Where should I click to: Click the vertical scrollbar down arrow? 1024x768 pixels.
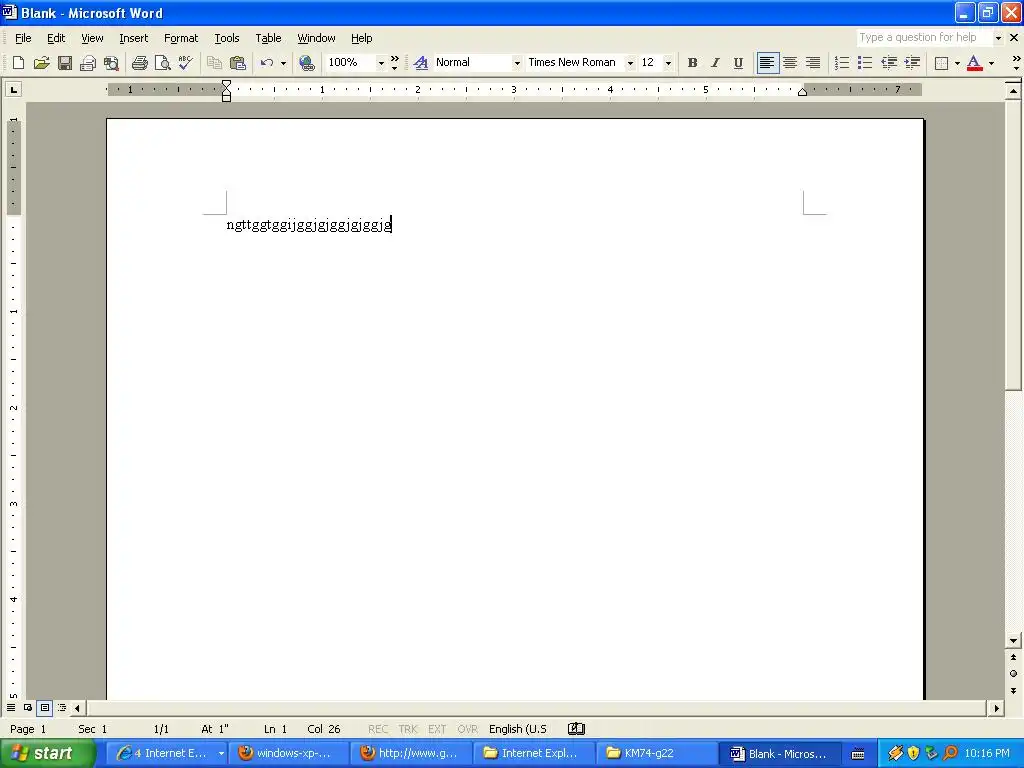point(1013,640)
